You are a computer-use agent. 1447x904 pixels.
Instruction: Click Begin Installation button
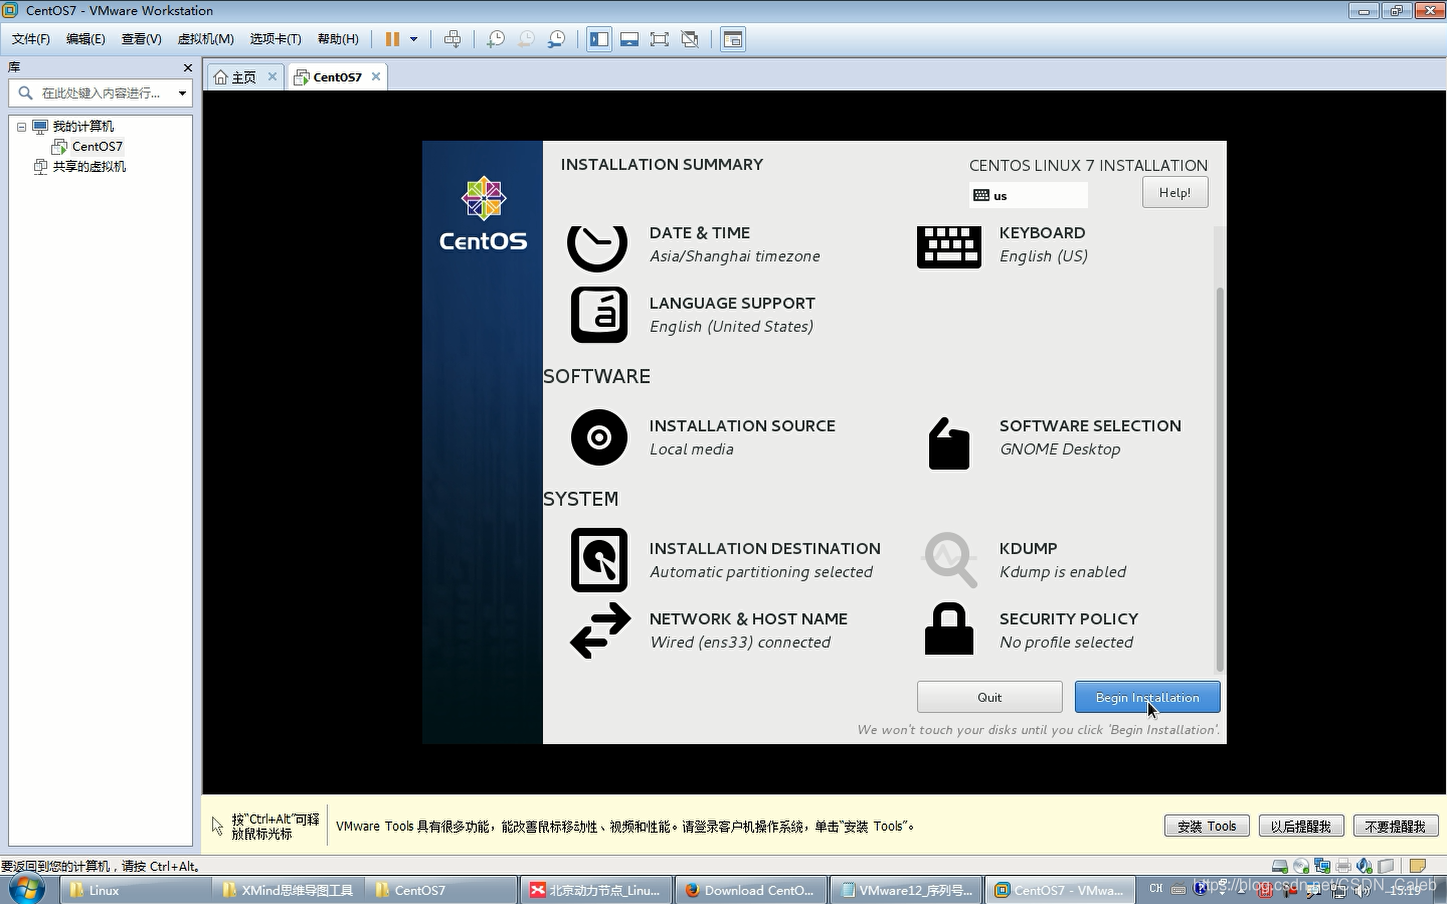coord(1147,697)
